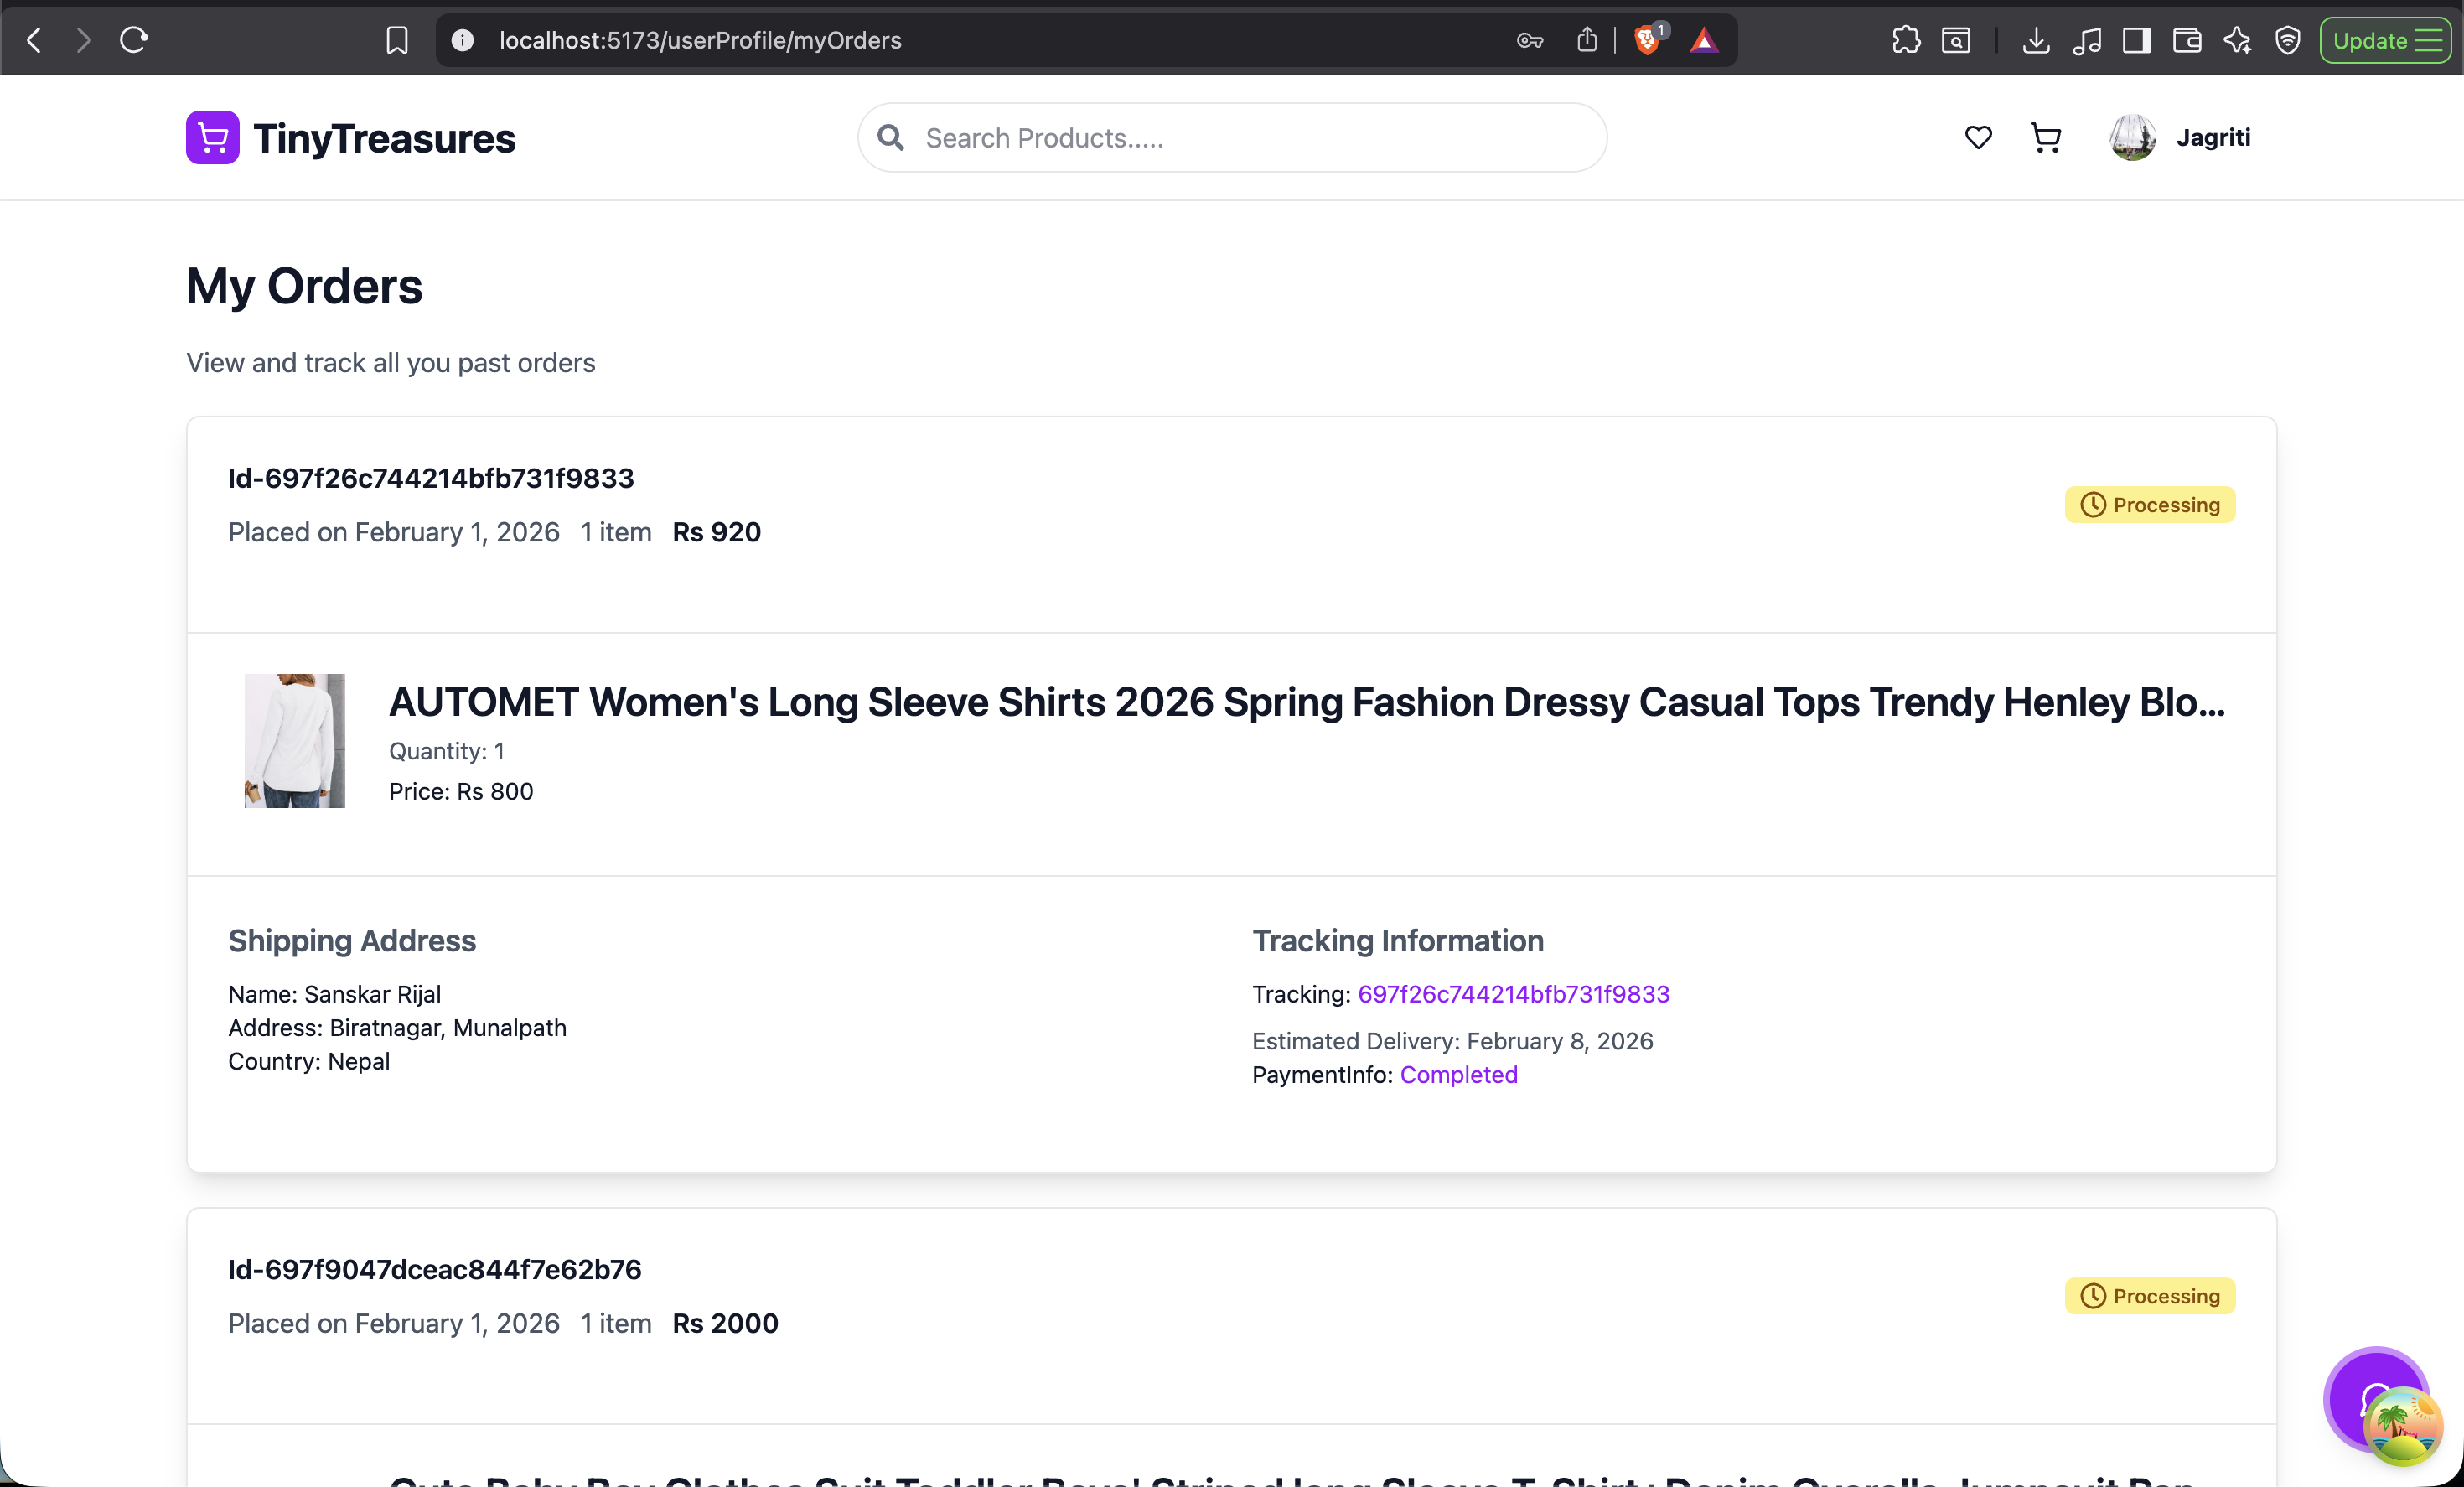This screenshot has width=2464, height=1487.
Task: Click the Update browser button
Action: pyautogui.click(x=2386, y=40)
